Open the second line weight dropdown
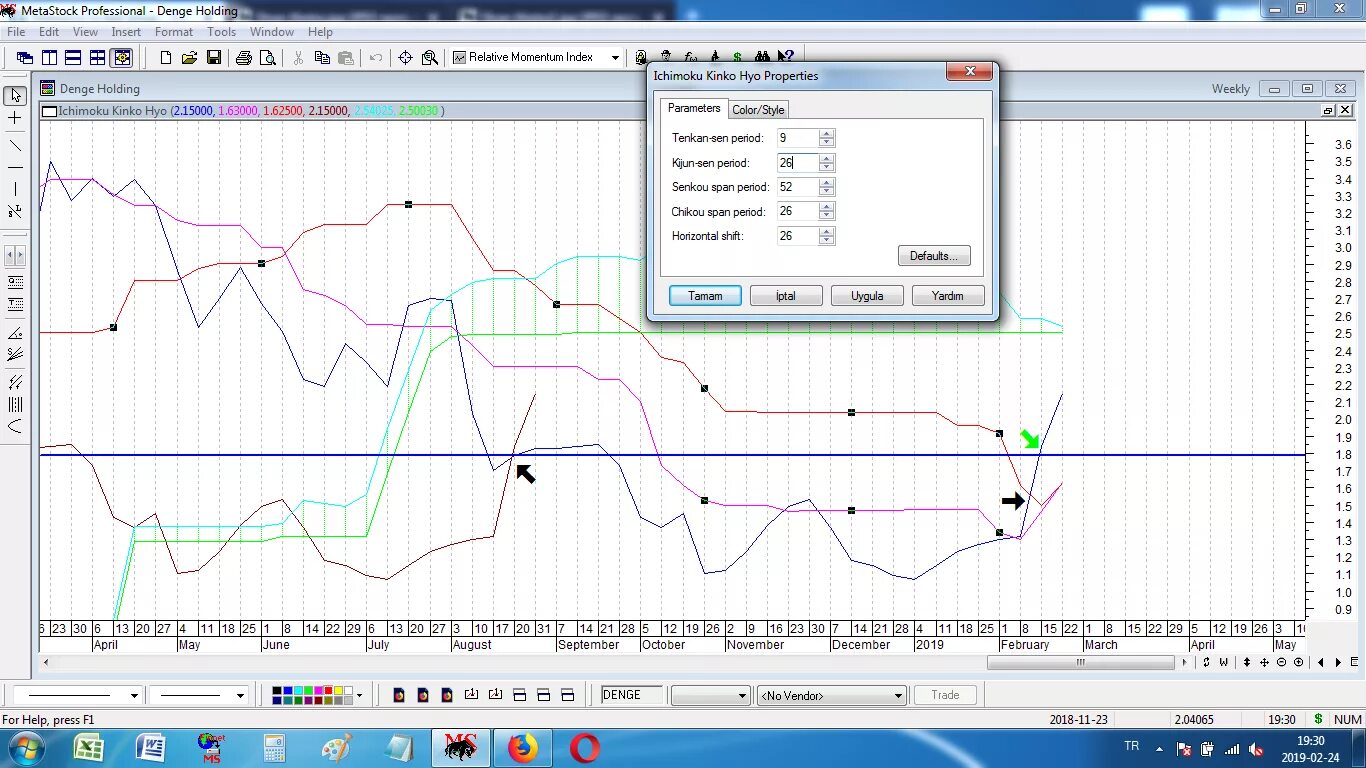The height and width of the screenshot is (768, 1366). pyautogui.click(x=239, y=695)
